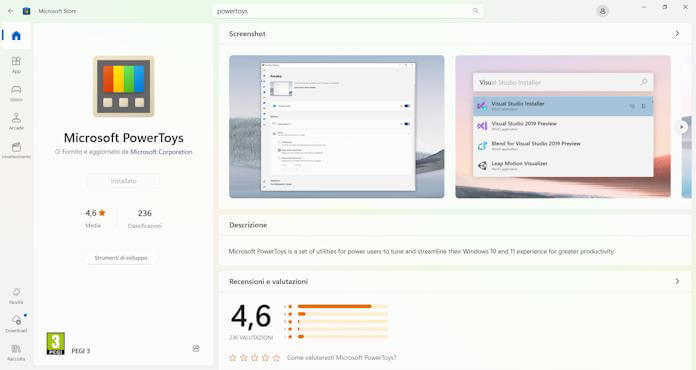Open the App section in sidebar
This screenshot has width=696, height=370.
click(16, 65)
